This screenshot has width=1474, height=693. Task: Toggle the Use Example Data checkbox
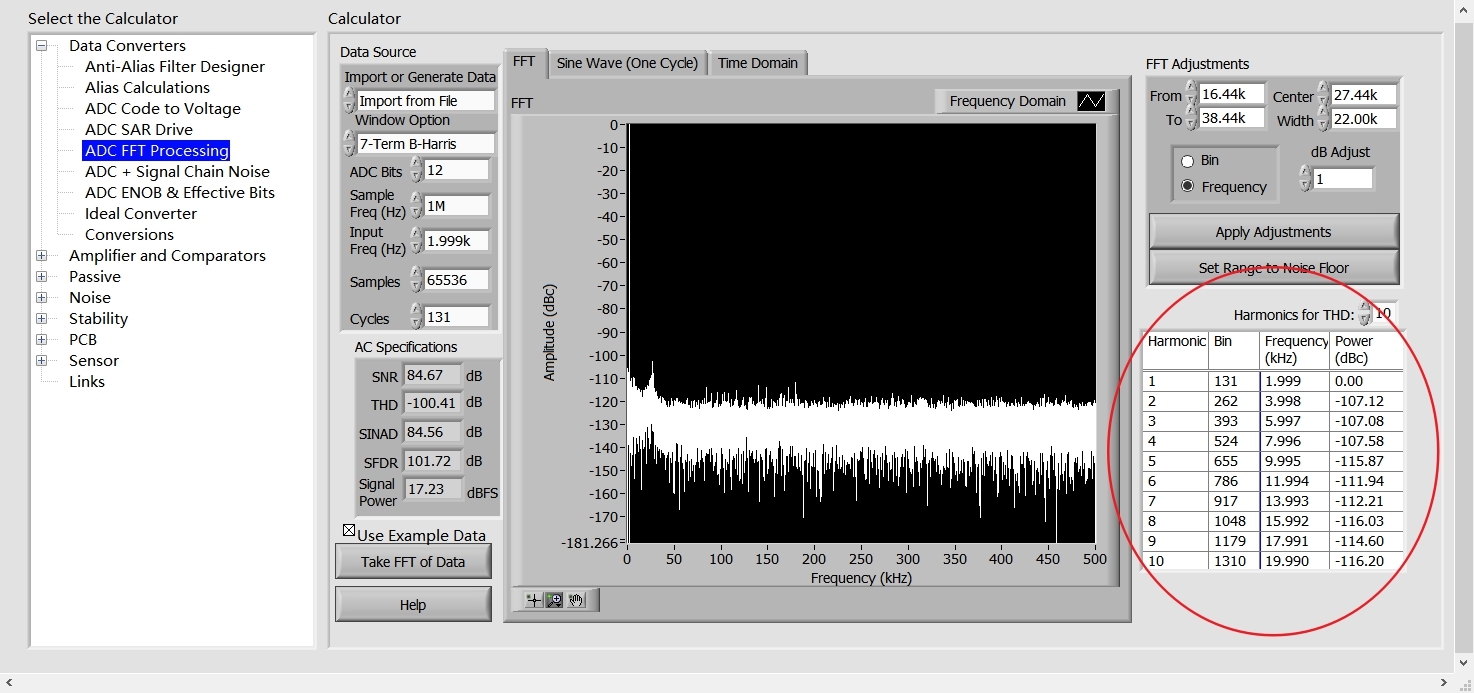pyautogui.click(x=349, y=531)
